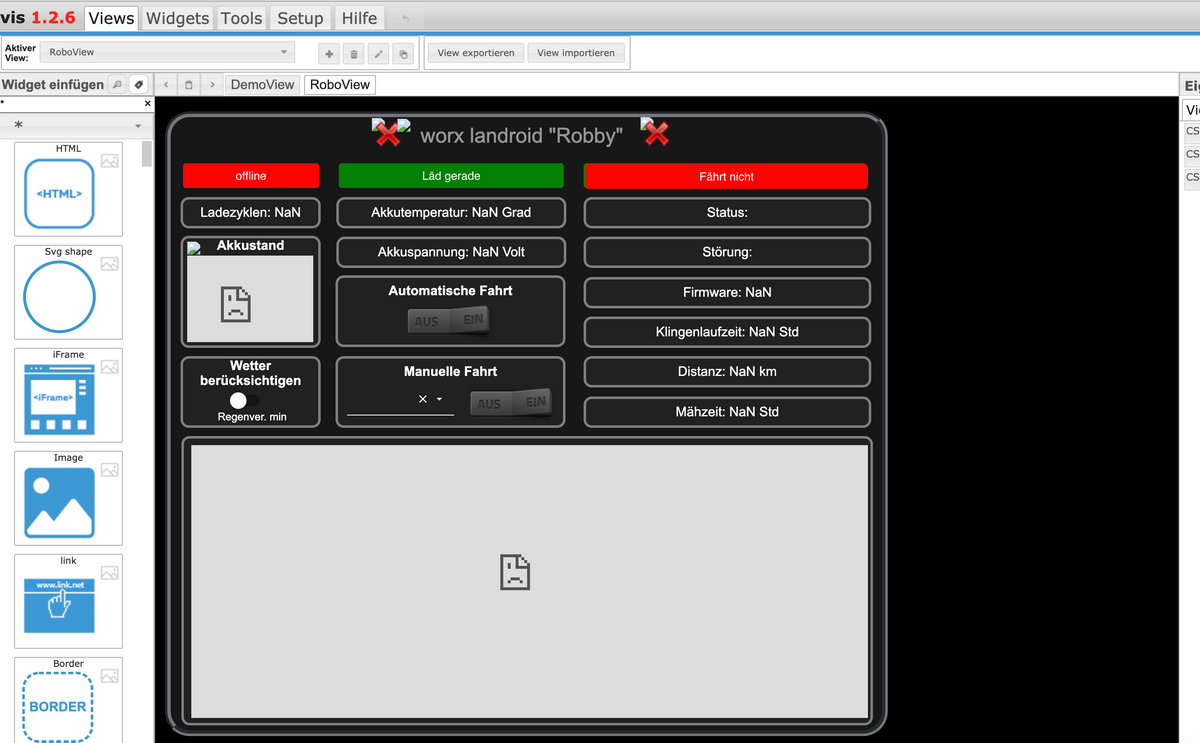The width and height of the screenshot is (1200, 743).
Task: Select the Image widget icon
Action: point(59,503)
